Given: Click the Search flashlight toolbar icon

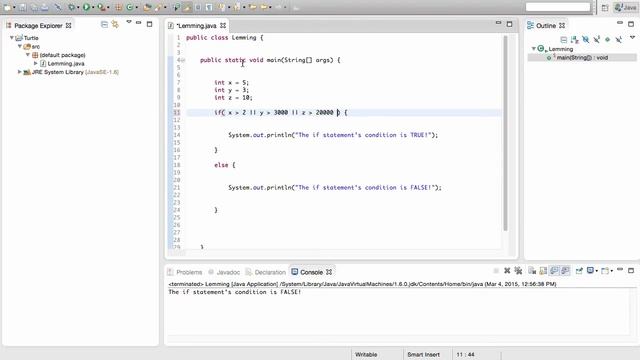Looking at the screenshot, I should click(x=158, y=7).
